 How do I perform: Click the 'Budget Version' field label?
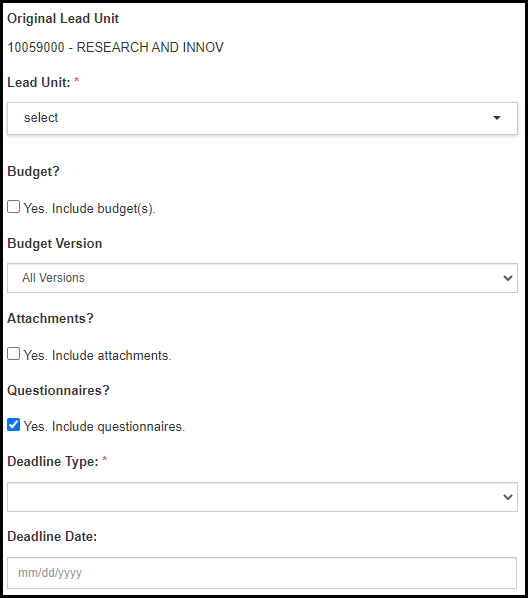pos(55,243)
